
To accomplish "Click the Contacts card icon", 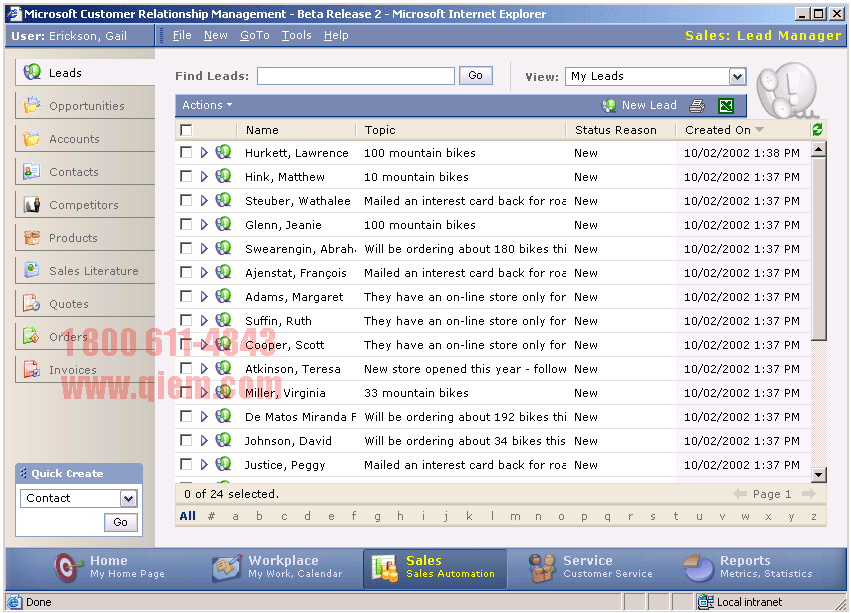I will click(32, 171).
